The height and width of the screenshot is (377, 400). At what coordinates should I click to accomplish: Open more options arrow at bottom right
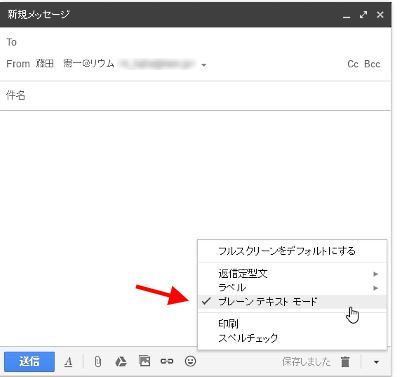376,362
